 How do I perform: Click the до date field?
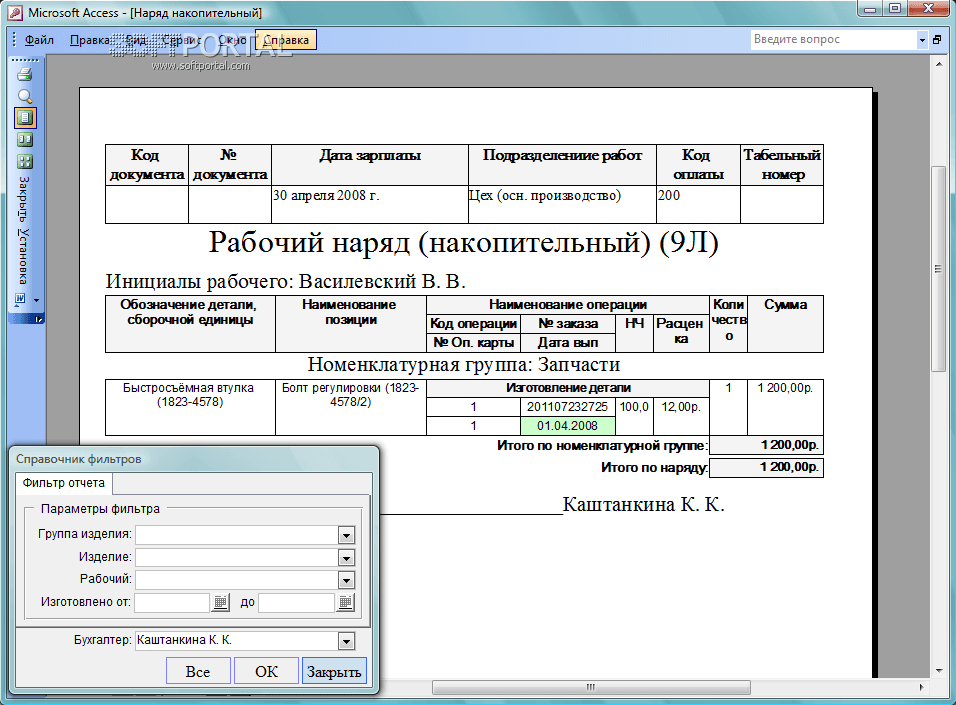point(297,603)
